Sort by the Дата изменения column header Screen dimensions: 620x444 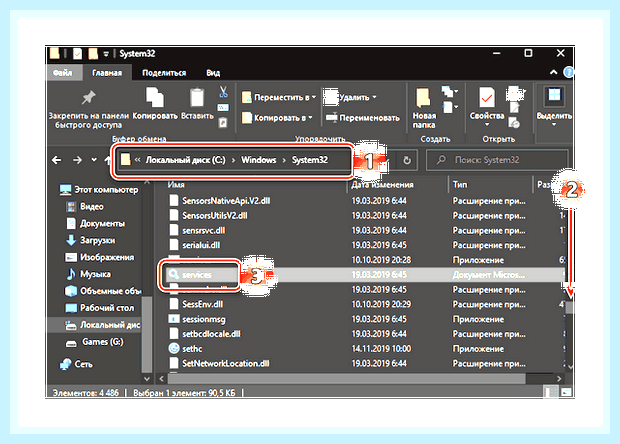[x=382, y=185]
